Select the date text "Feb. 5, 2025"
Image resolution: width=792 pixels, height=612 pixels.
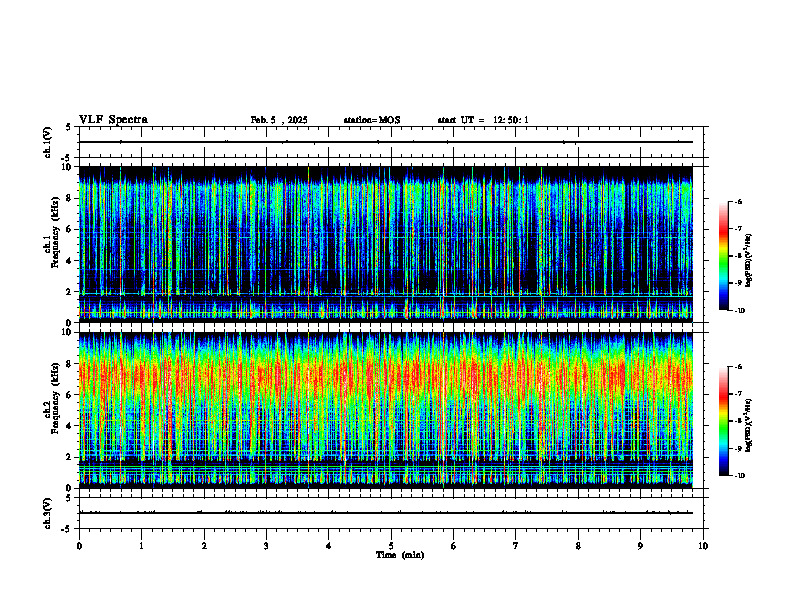279,120
